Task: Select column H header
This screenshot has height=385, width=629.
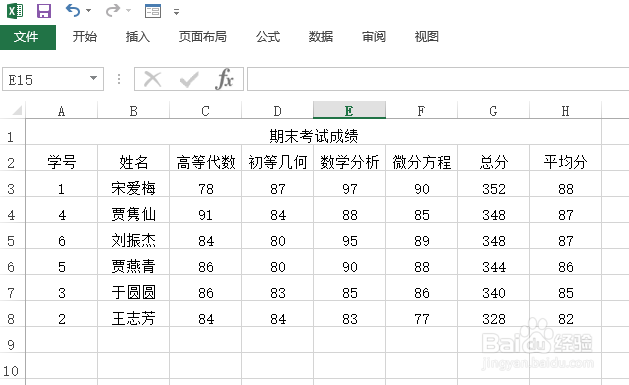Action: 565,111
